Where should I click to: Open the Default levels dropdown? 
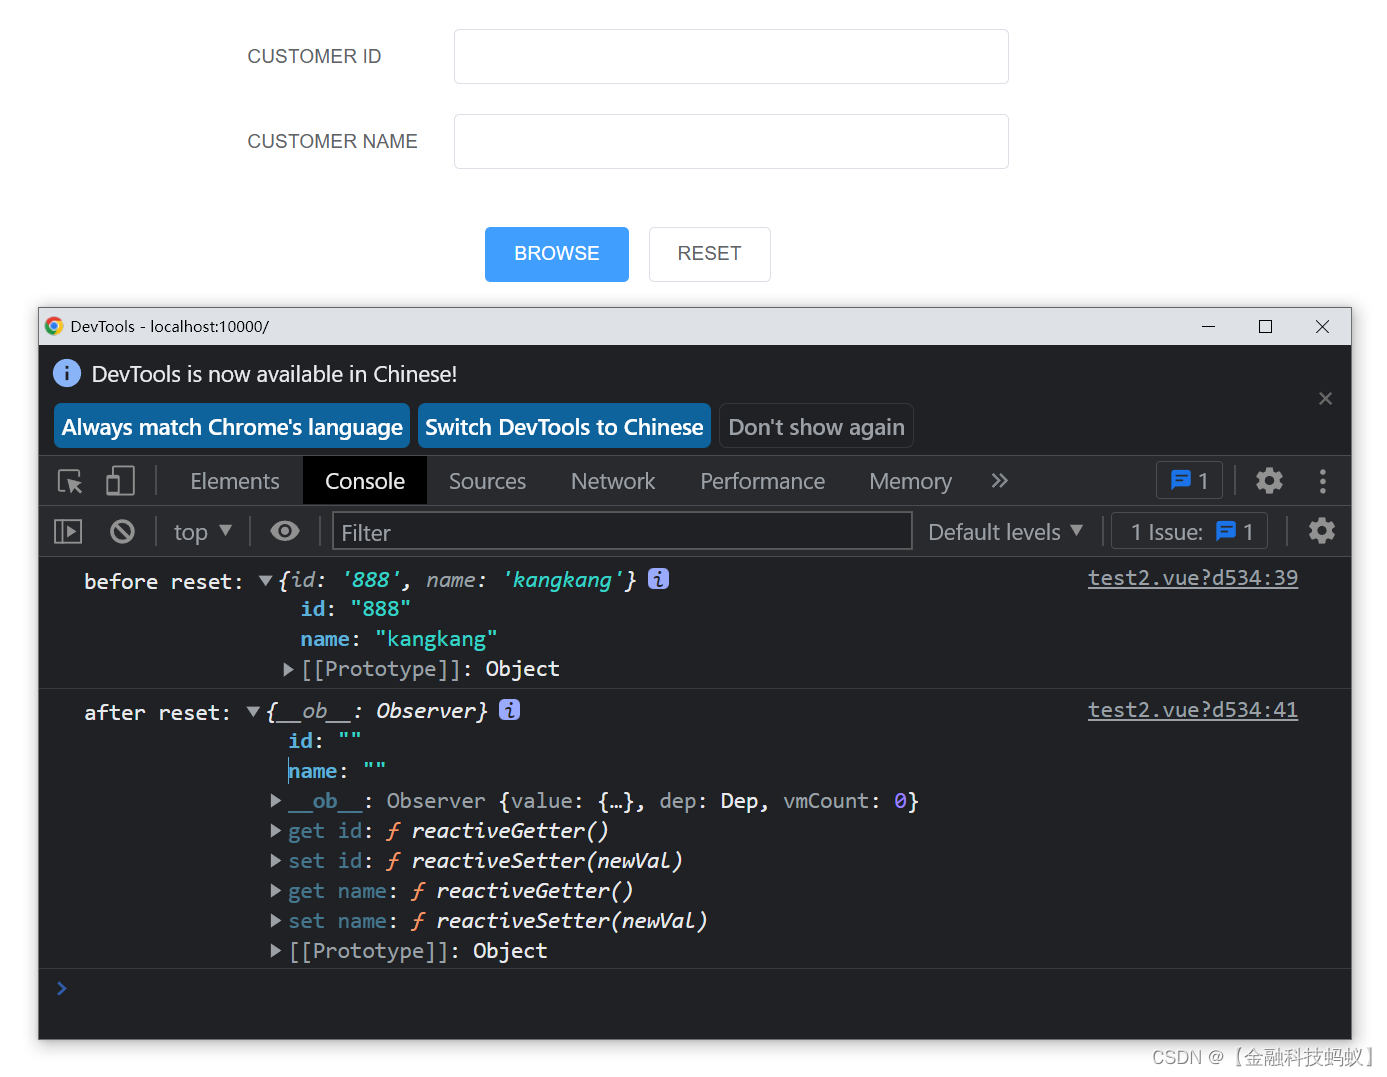click(x=1005, y=531)
